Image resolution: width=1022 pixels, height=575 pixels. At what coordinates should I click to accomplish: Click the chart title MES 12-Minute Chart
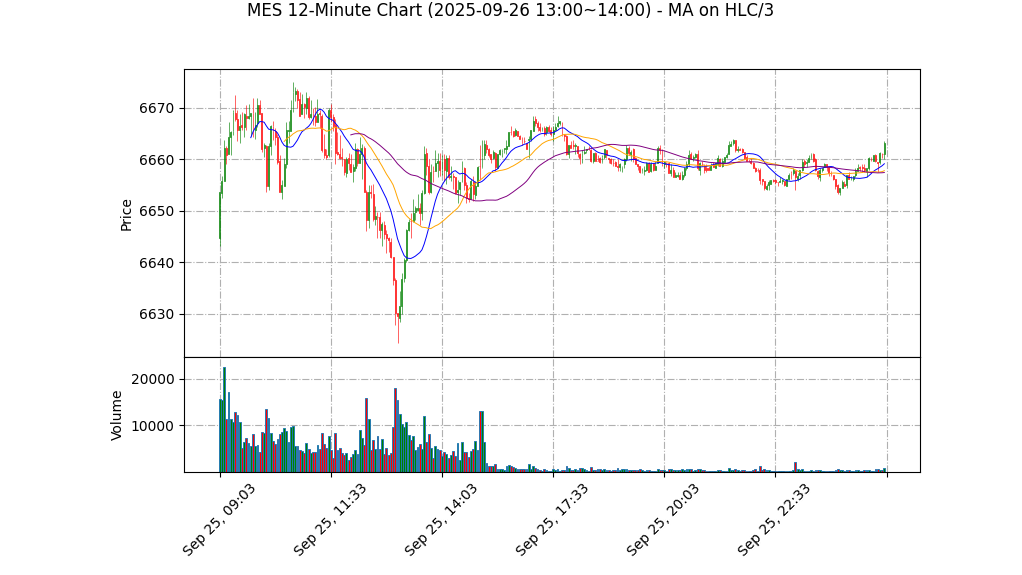click(510, 10)
